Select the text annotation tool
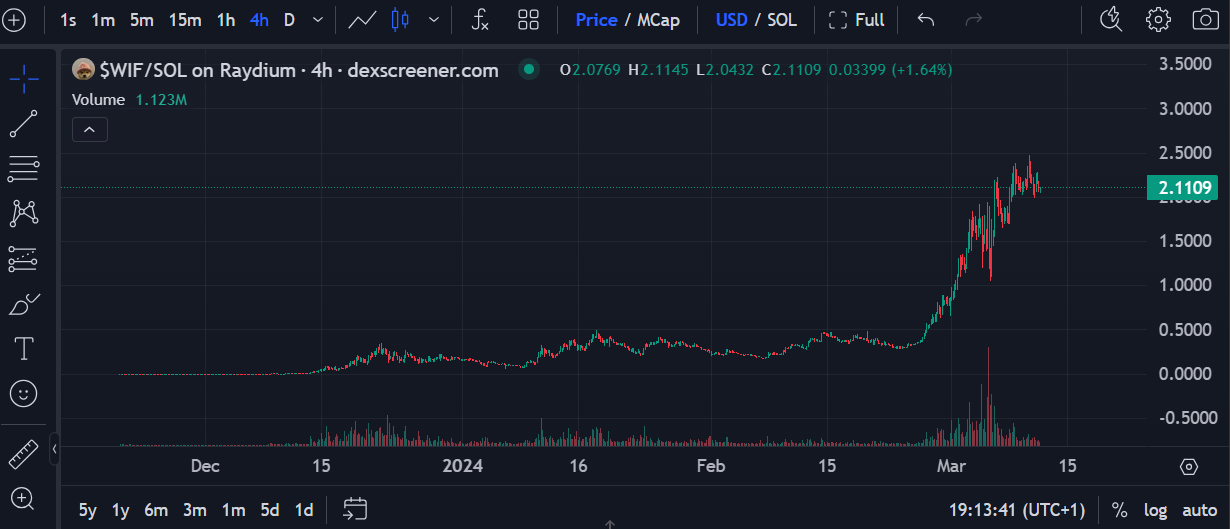 click(x=23, y=349)
